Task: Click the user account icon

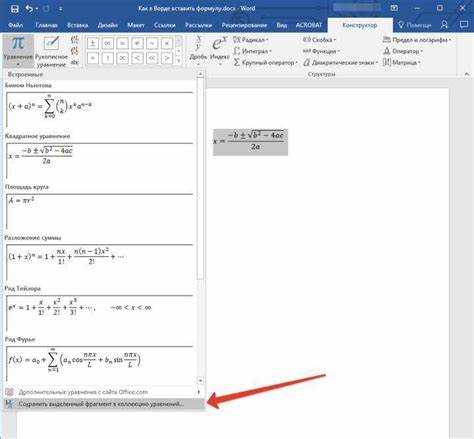Action: point(444,25)
